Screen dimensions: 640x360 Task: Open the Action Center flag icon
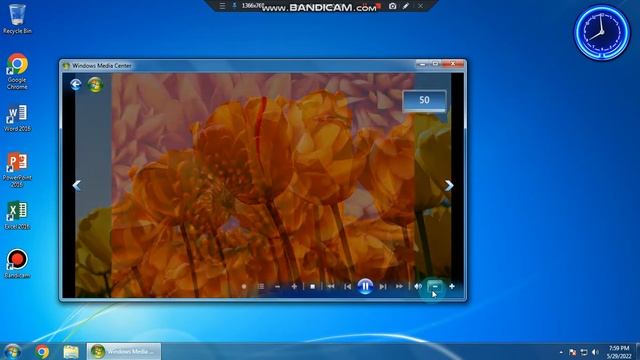572,352
